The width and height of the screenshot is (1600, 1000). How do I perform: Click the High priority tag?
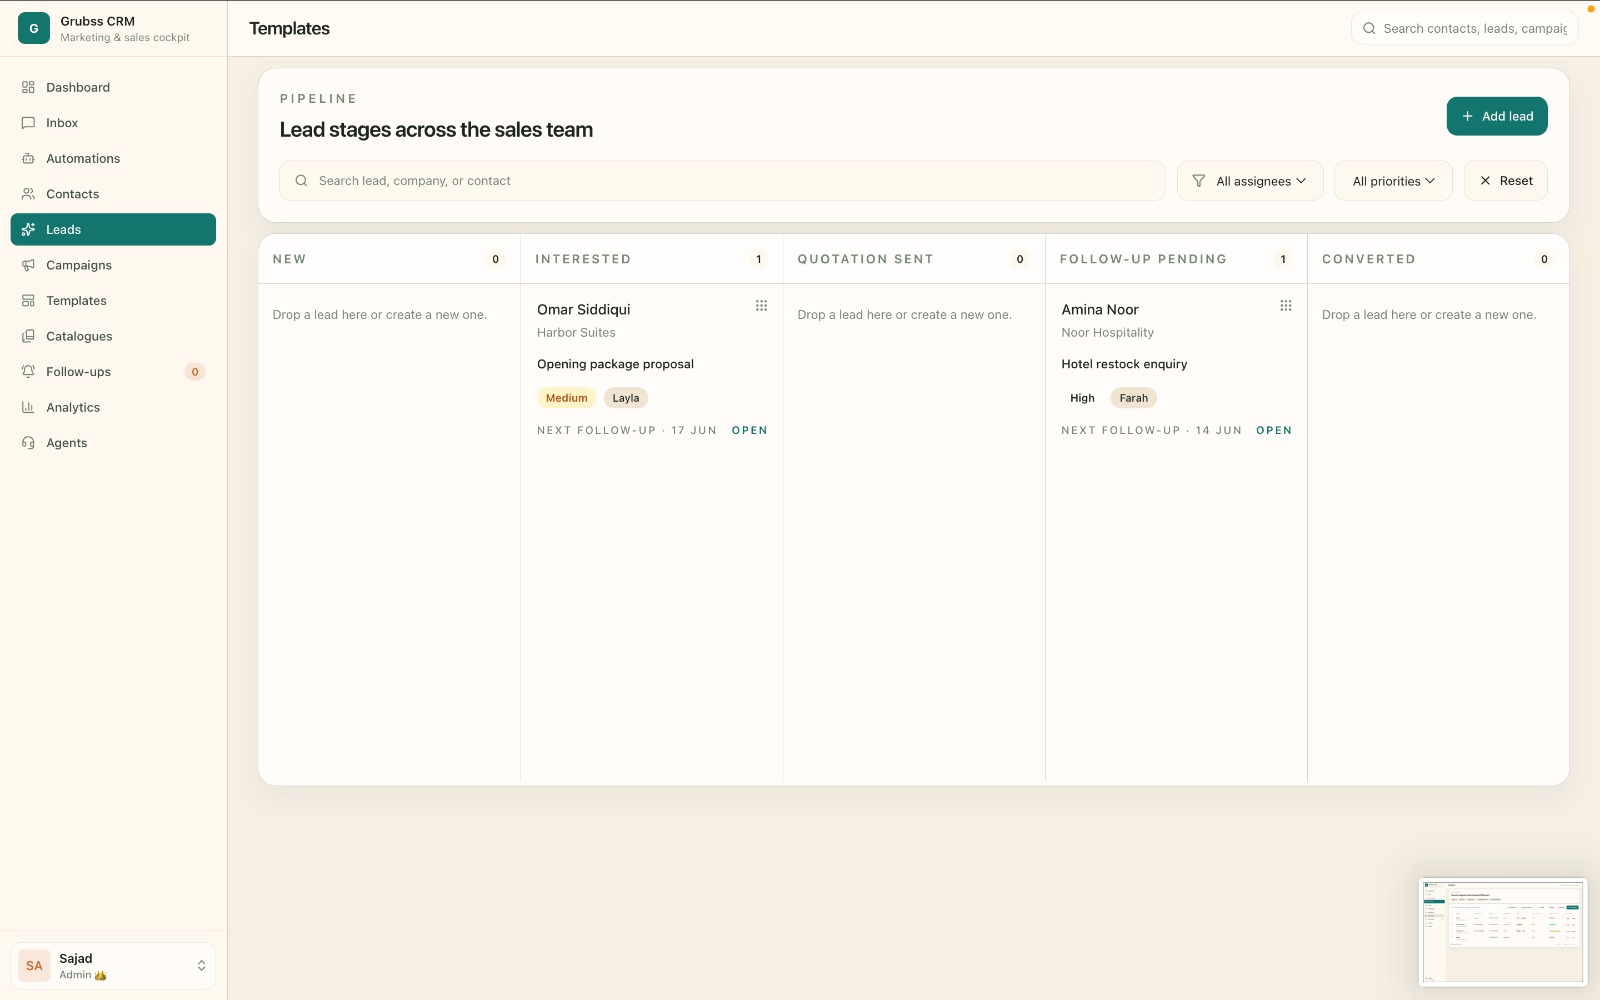click(1082, 398)
